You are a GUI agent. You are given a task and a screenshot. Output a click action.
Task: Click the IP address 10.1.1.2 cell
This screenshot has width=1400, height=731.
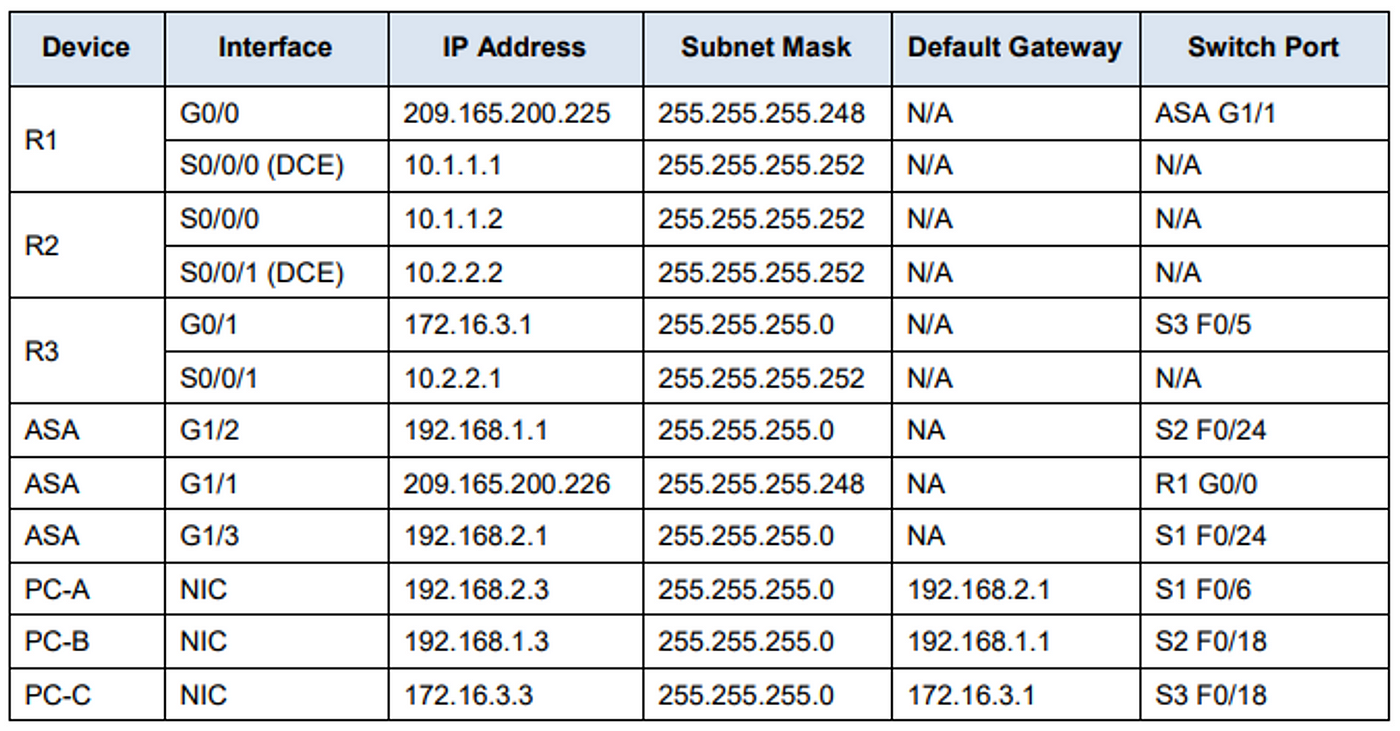coord(453,219)
